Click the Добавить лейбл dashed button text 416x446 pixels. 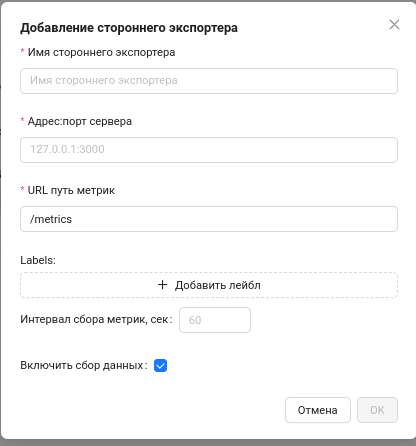[x=218, y=285]
